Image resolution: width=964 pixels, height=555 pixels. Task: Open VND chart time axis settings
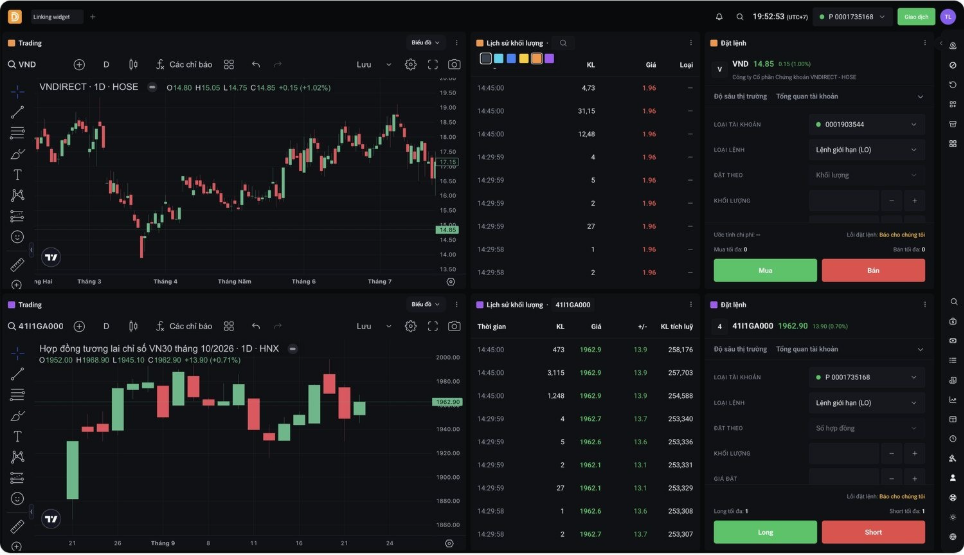tap(451, 281)
